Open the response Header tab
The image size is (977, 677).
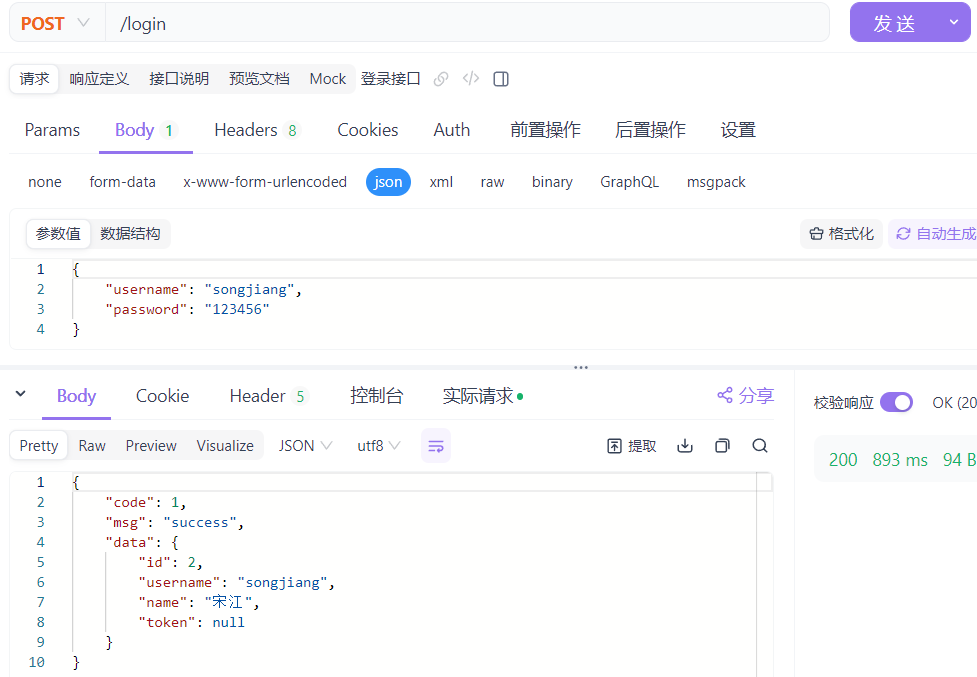pyautogui.click(x=269, y=396)
